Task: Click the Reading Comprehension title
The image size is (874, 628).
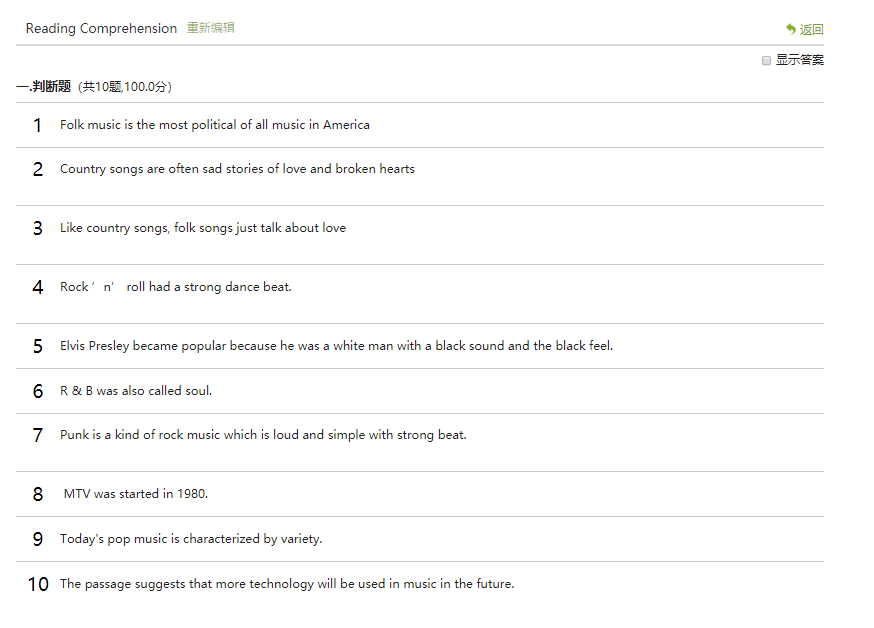Action: click(101, 28)
